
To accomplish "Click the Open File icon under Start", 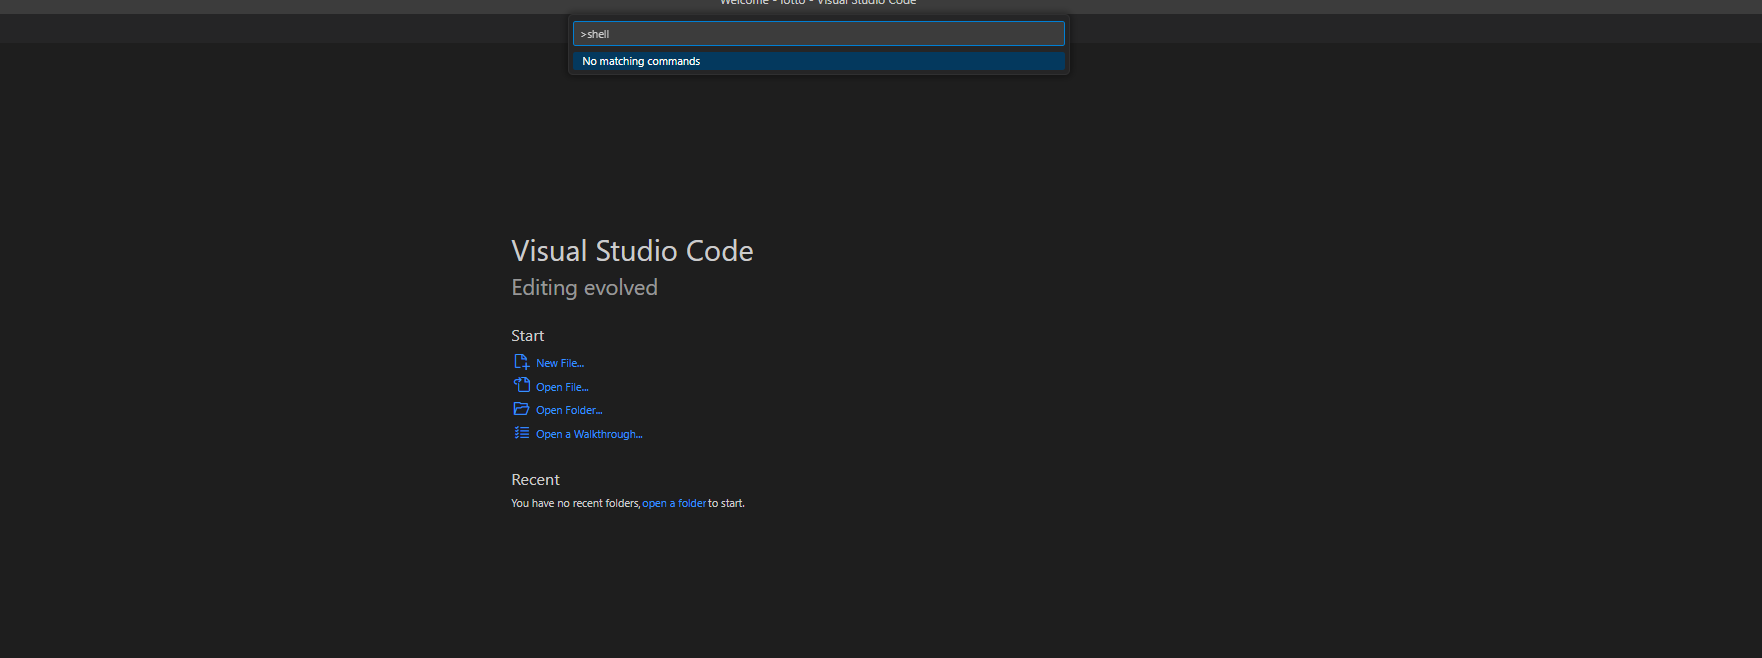I will [521, 386].
